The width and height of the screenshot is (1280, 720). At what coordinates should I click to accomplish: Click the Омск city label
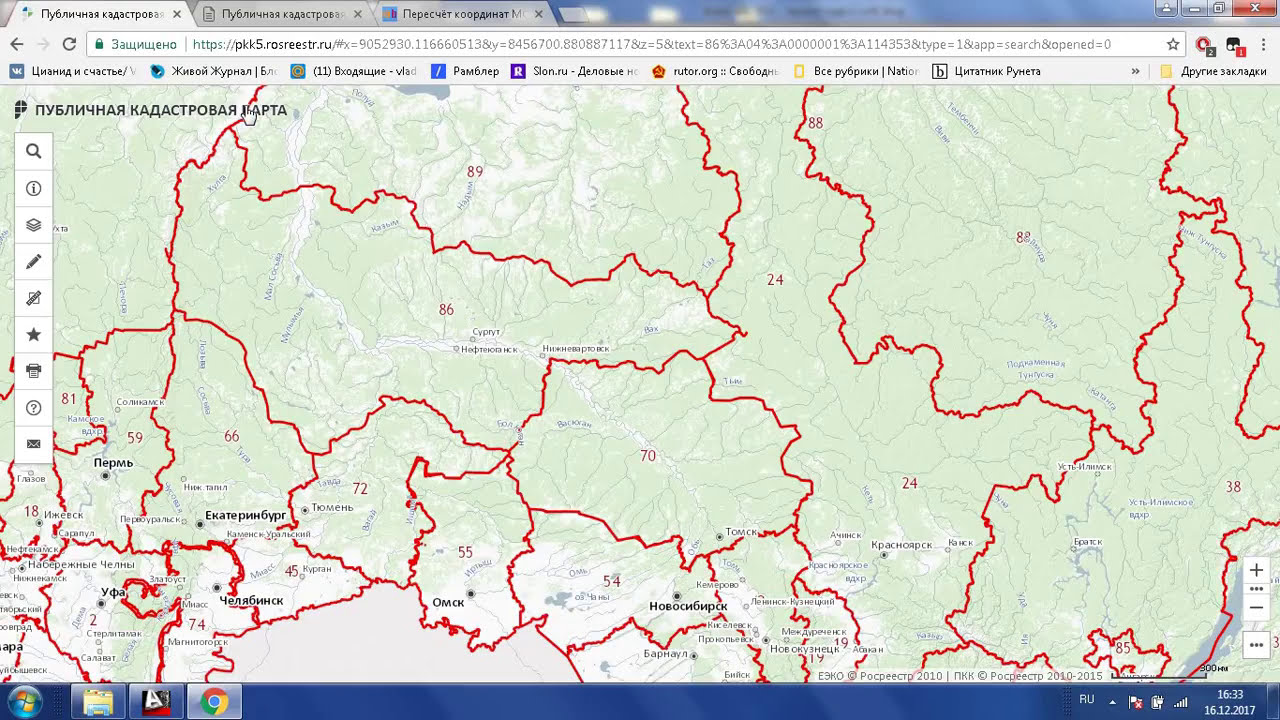click(x=448, y=602)
